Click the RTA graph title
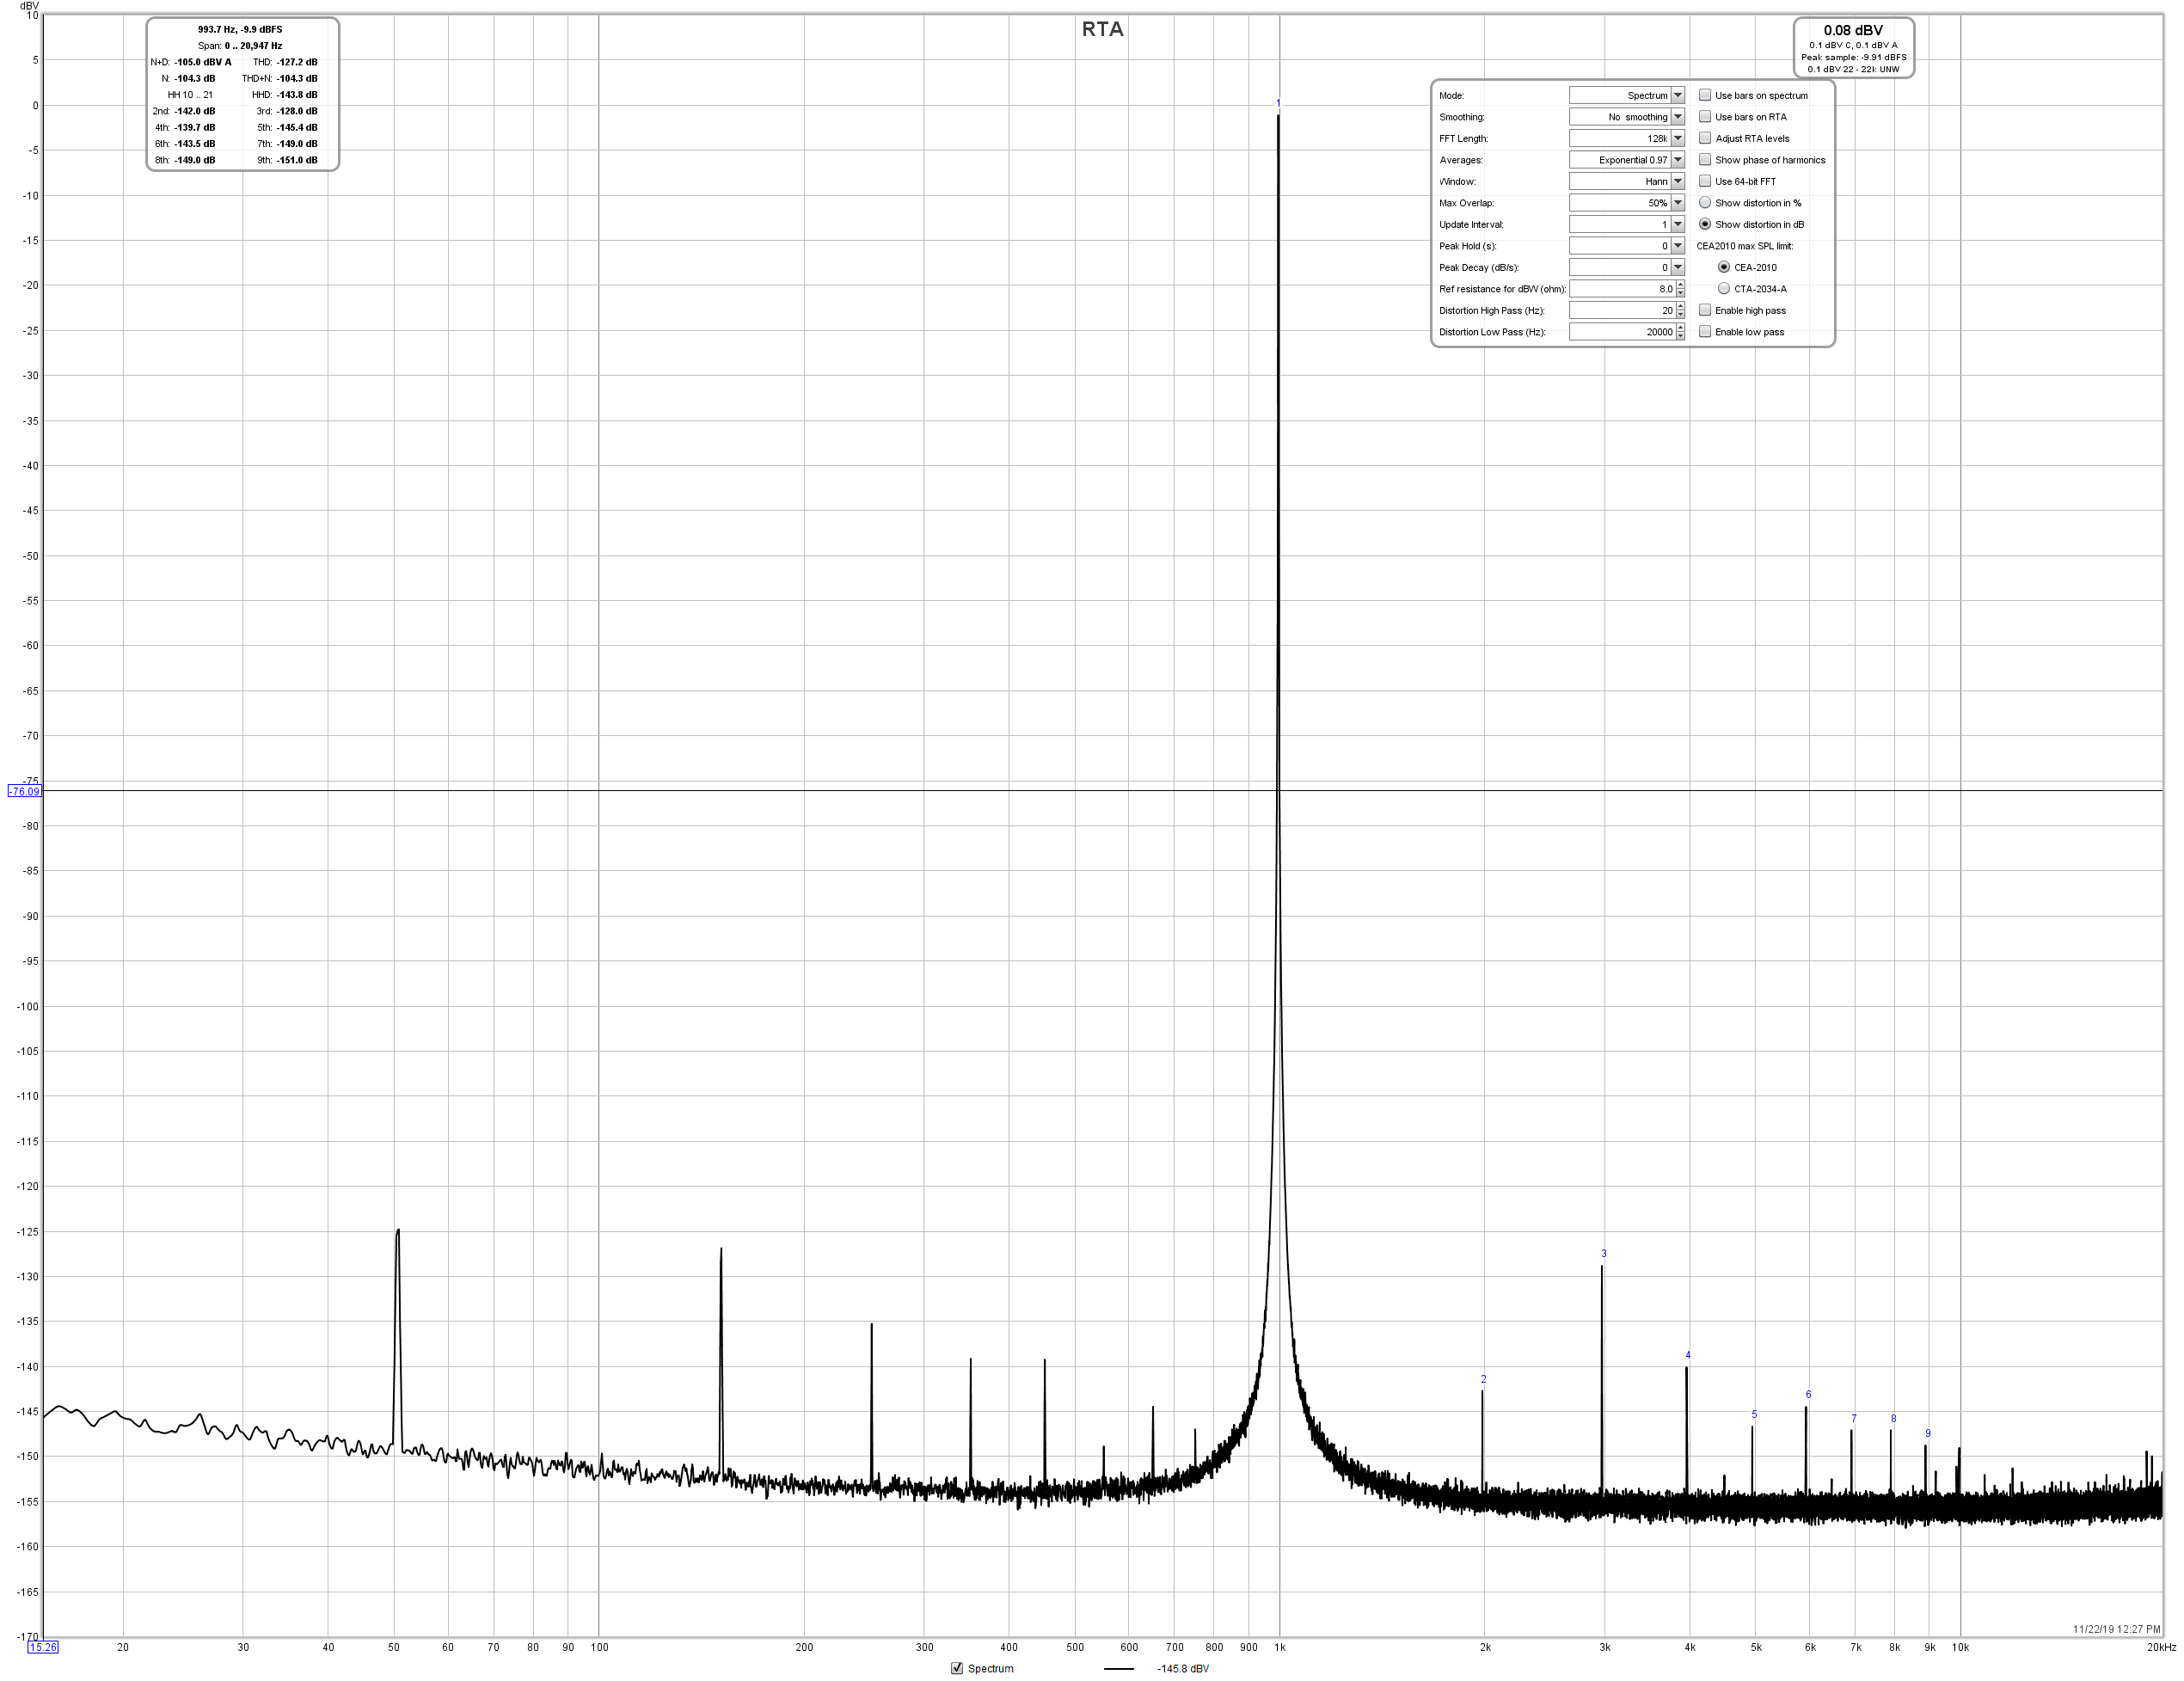This screenshot has height=1681, width=2184. [1102, 29]
